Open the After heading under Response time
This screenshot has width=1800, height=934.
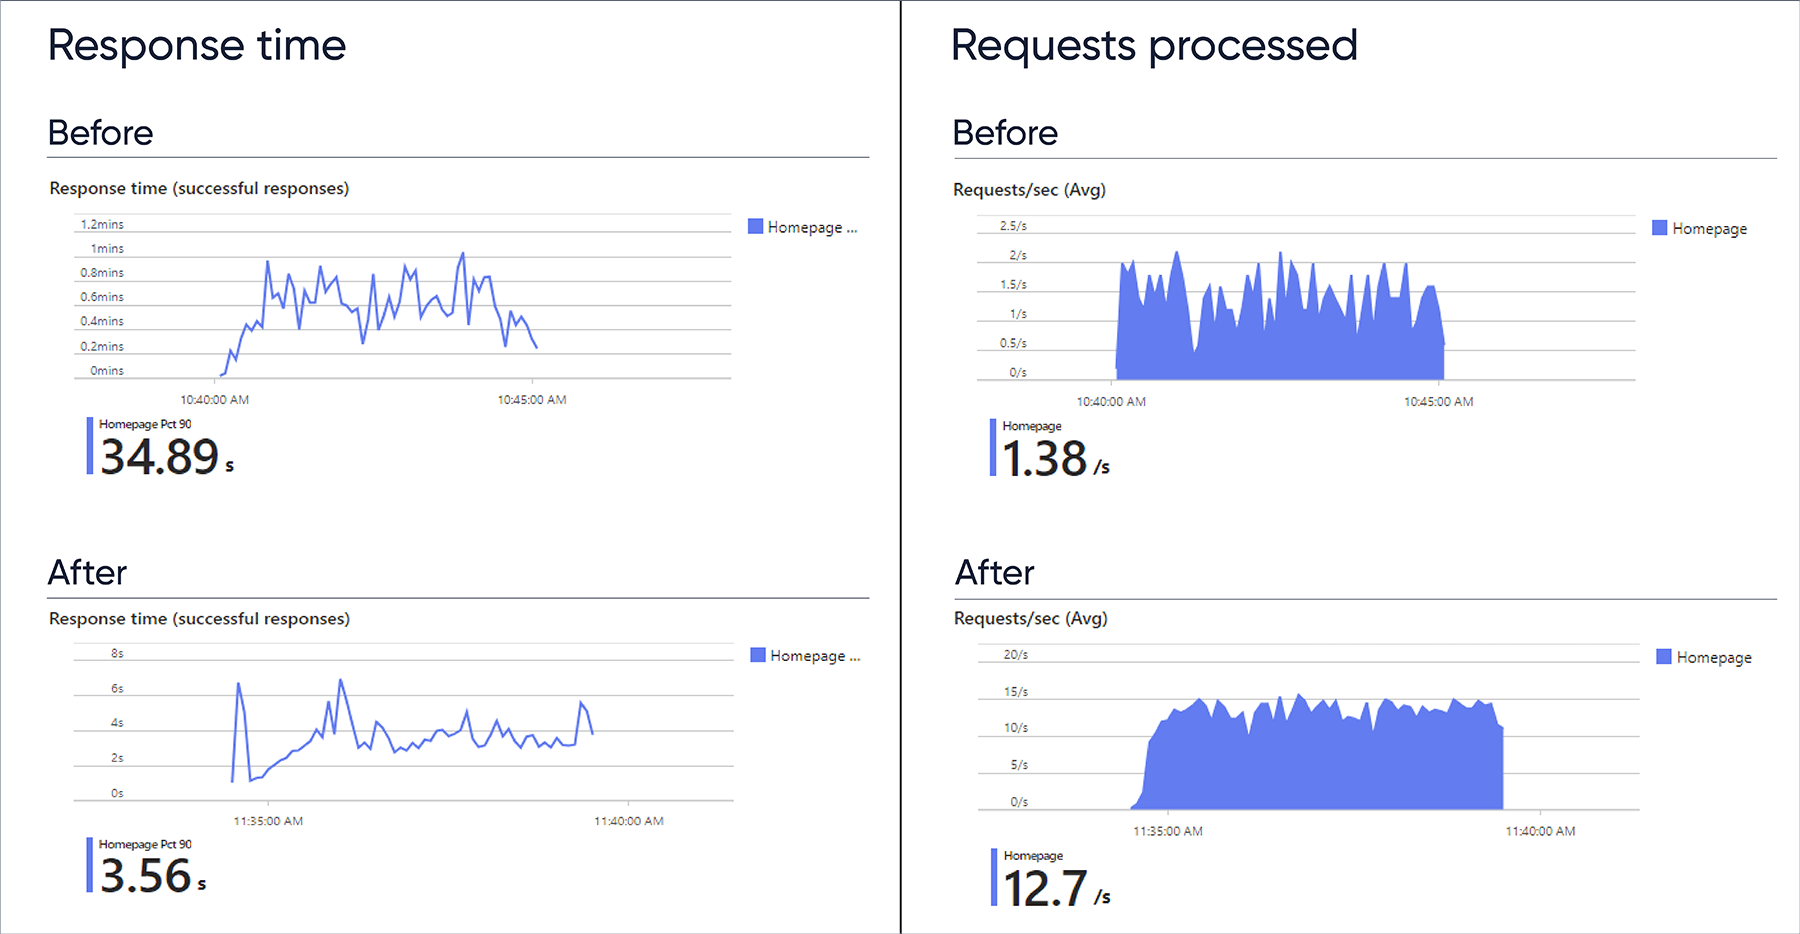[87, 573]
